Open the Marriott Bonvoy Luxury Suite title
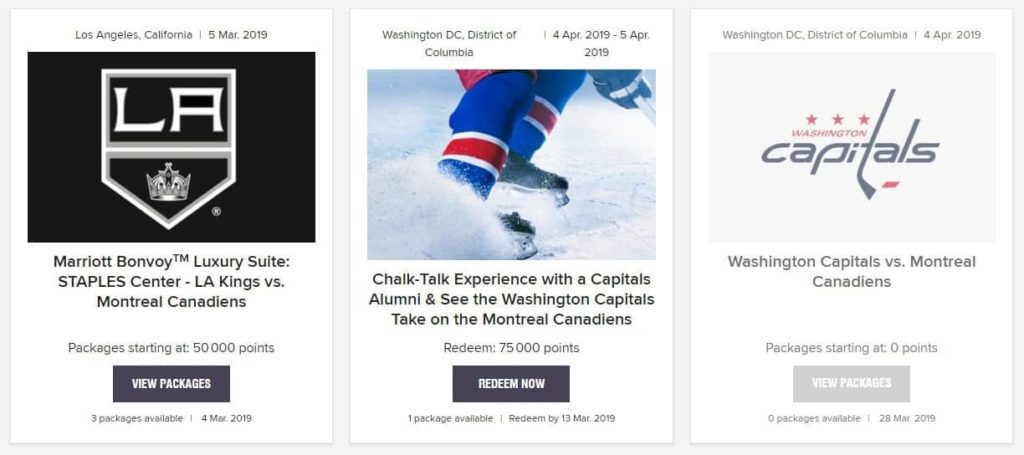Image resolution: width=1024 pixels, height=455 pixels. [x=171, y=281]
